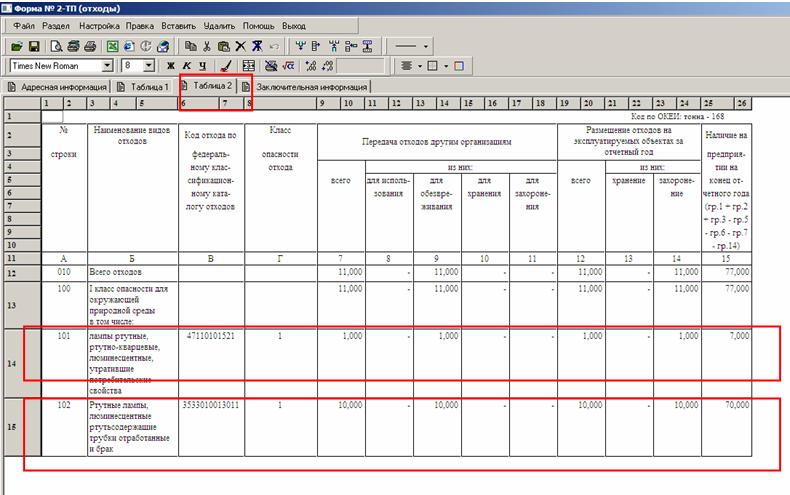Toggle bold formatting Ж button
Viewport: 790px width, 495px height.
(170, 66)
